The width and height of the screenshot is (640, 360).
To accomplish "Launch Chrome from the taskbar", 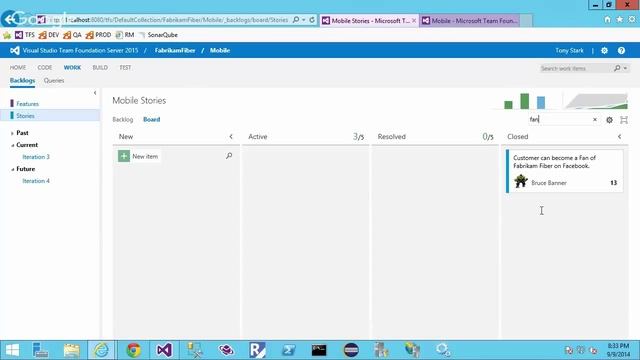I will [x=133, y=350].
